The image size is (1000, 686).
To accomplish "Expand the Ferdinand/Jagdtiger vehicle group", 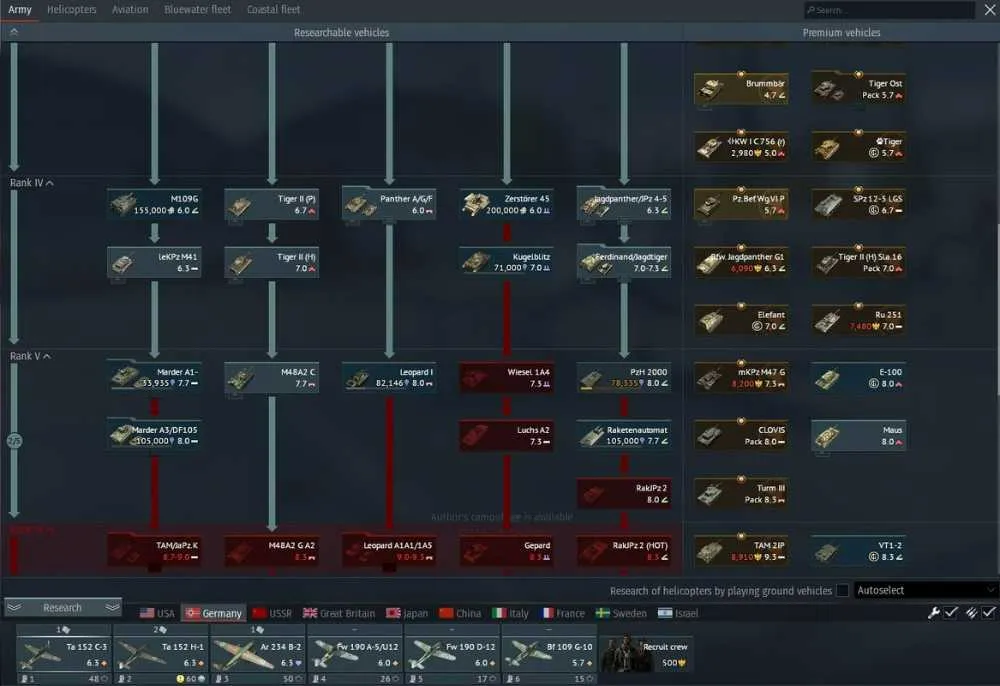I will click(x=624, y=262).
